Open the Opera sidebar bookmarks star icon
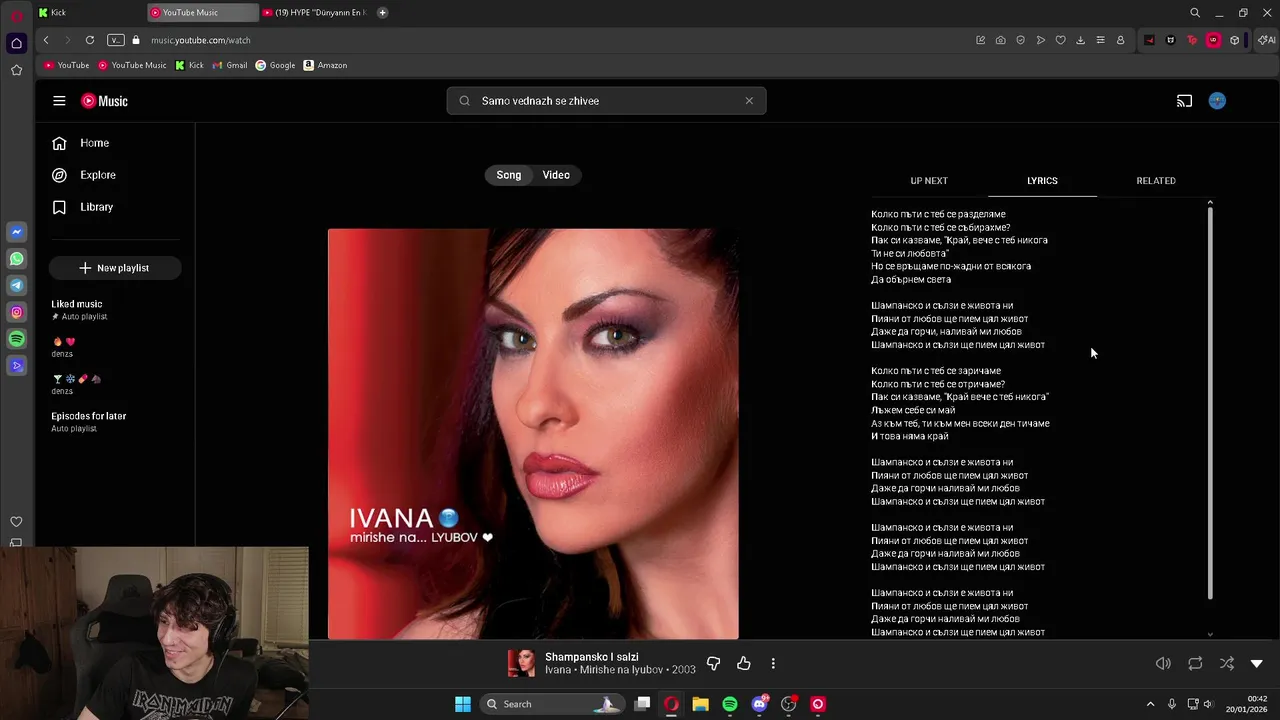This screenshot has height=720, width=1280. click(x=16, y=71)
